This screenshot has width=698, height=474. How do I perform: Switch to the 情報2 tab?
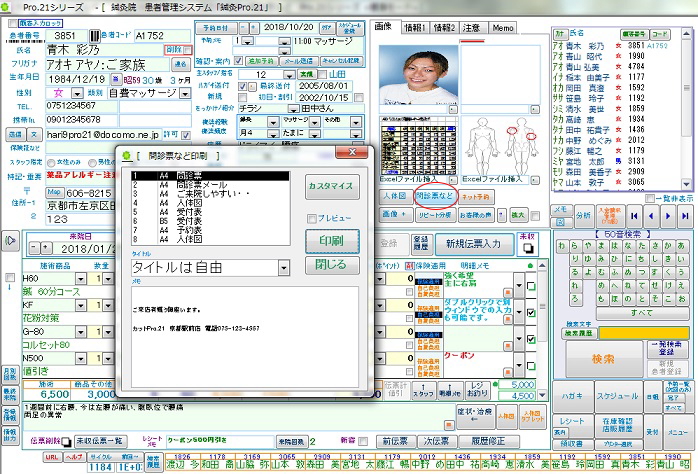(444, 28)
